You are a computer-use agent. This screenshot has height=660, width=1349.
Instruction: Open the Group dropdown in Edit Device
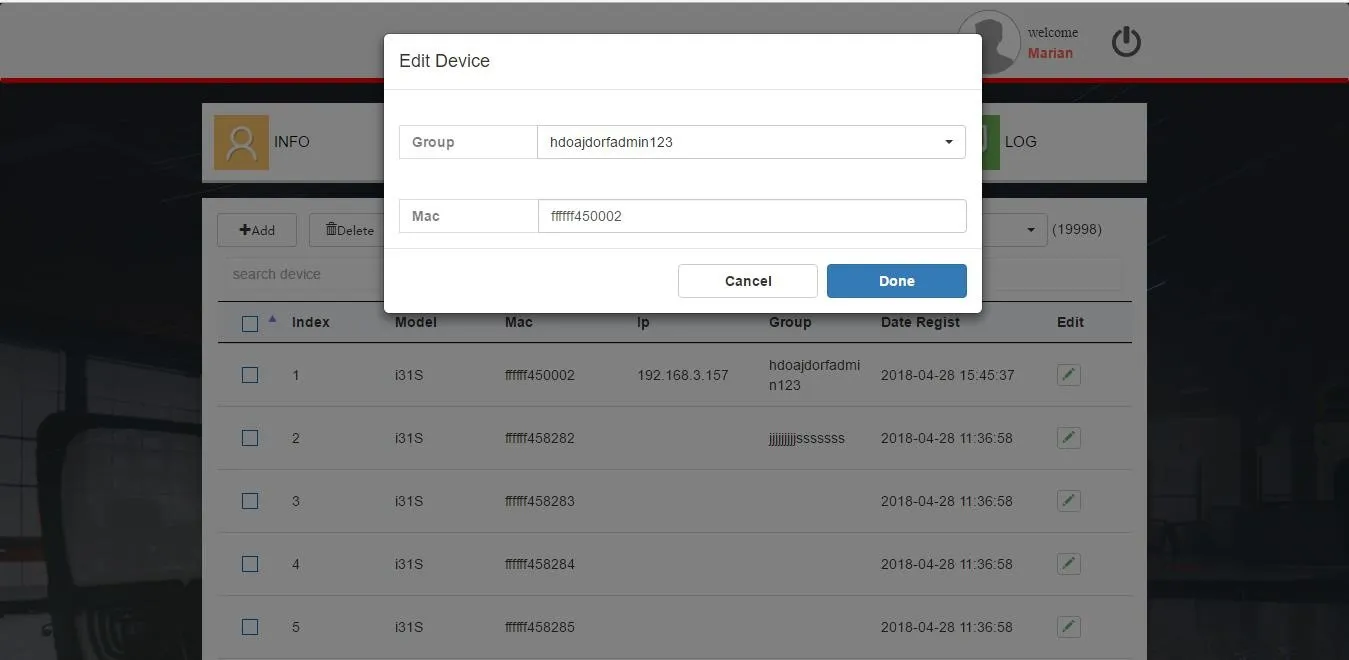click(948, 142)
